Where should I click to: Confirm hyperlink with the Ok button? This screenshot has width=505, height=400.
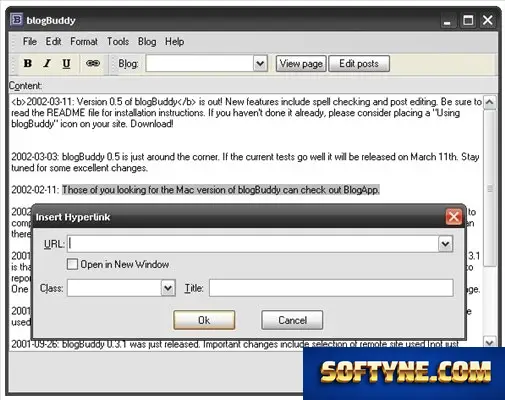[204, 320]
